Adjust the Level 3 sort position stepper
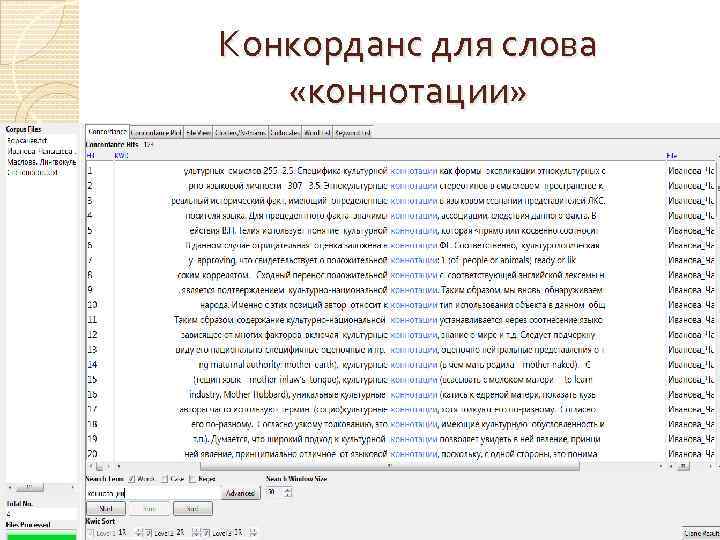This screenshot has width=720, height=540. click(253, 533)
